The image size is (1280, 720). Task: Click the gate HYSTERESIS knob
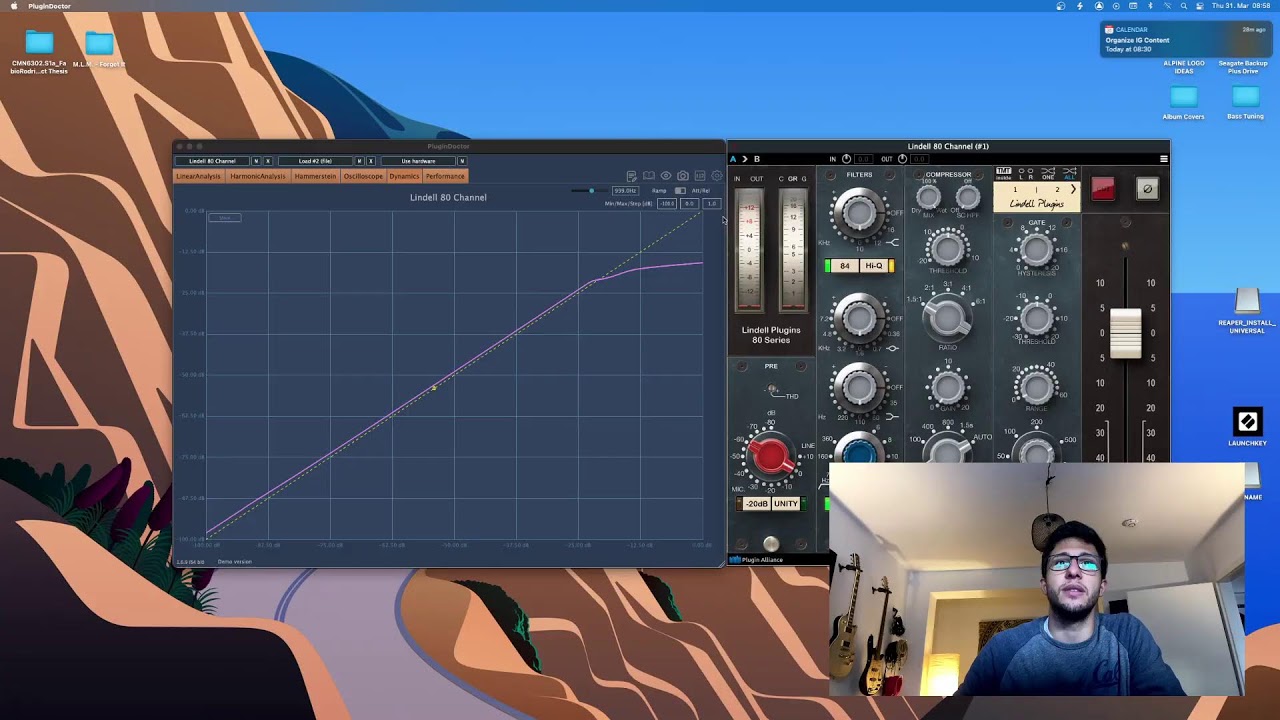click(1037, 249)
